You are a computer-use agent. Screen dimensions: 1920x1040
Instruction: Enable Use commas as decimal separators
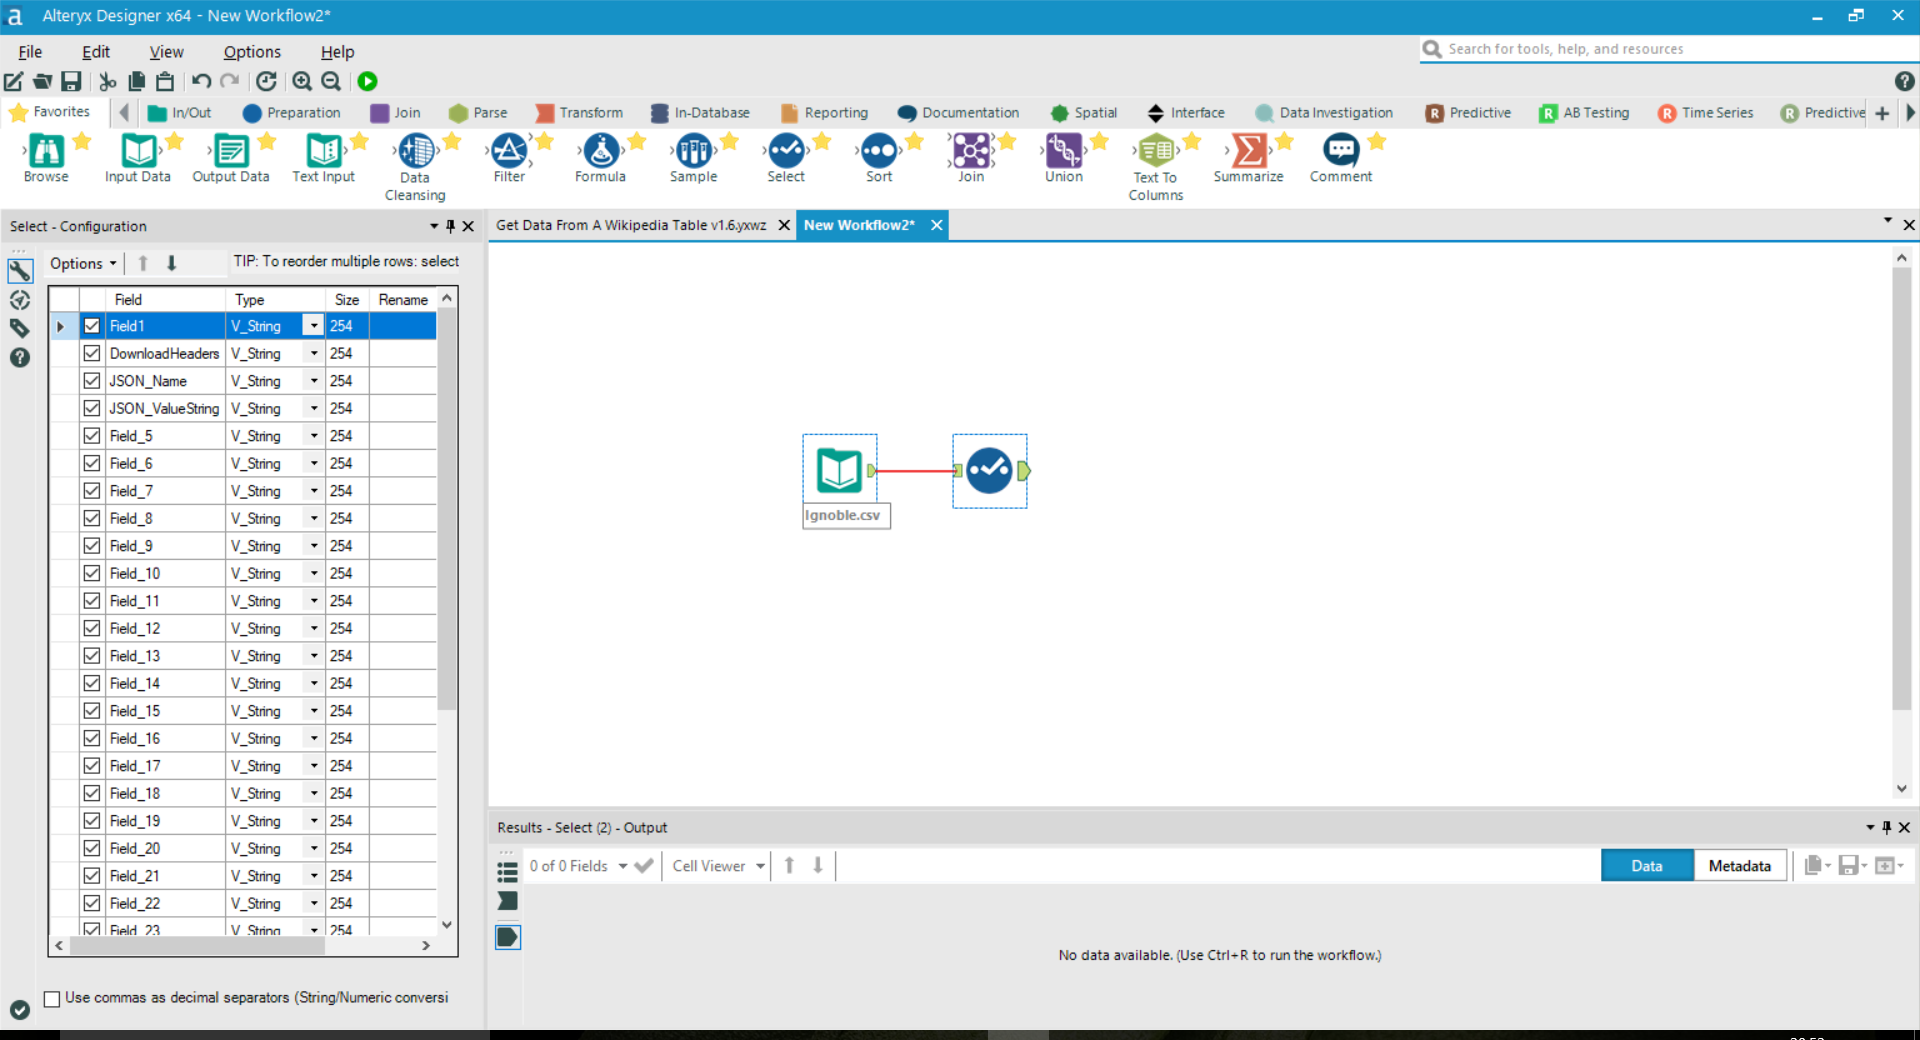[53, 998]
